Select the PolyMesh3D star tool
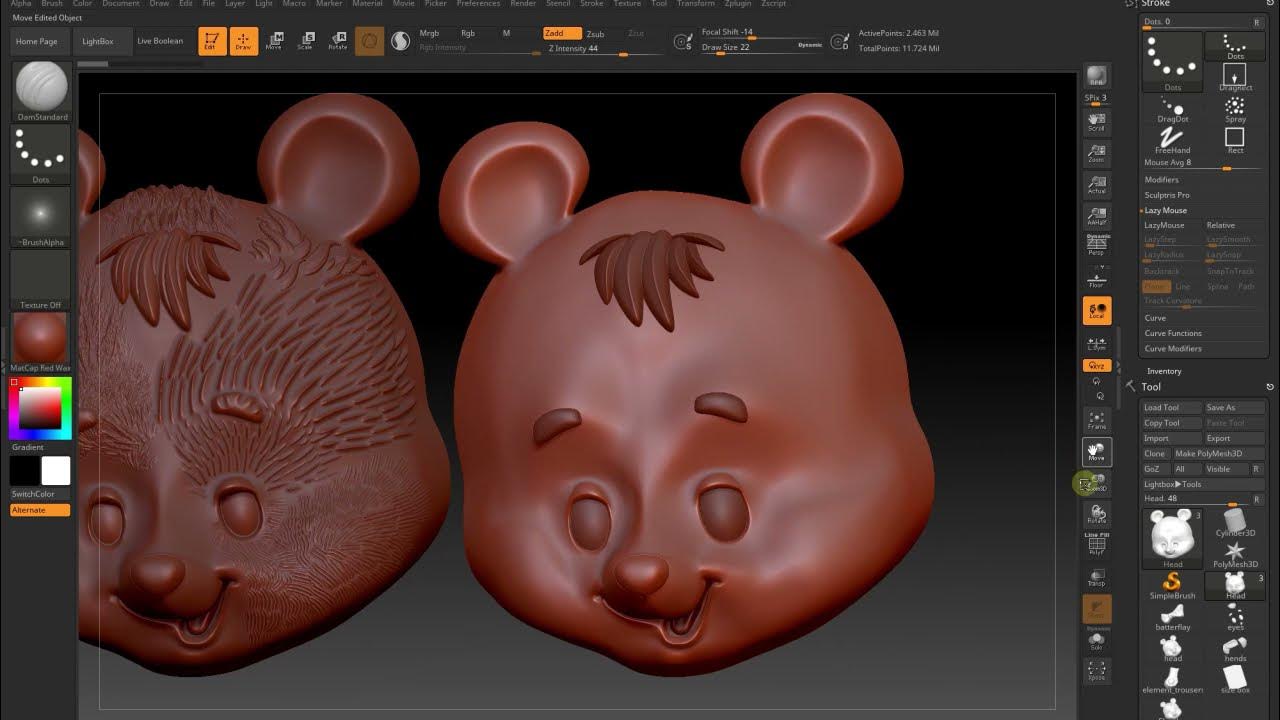Screen dimensions: 1280x720 1235,554
